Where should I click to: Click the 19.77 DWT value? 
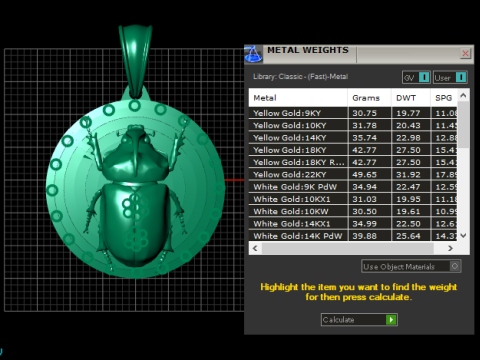tap(408, 113)
